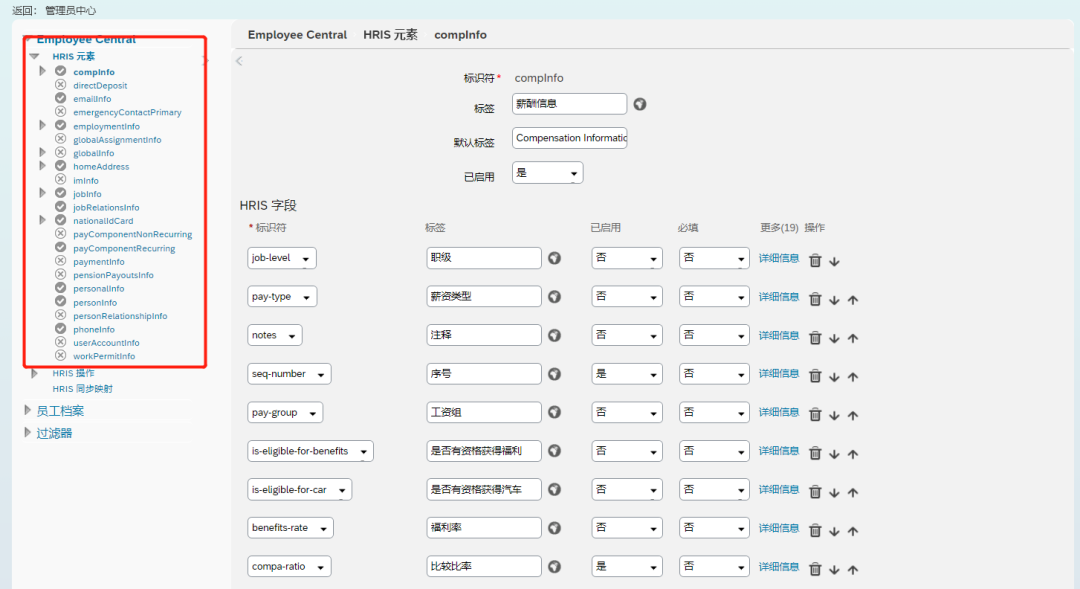Viewport: 1080px width, 589px height.
Task: Click HRIS 元素 breadcrumb
Action: click(x=390, y=34)
